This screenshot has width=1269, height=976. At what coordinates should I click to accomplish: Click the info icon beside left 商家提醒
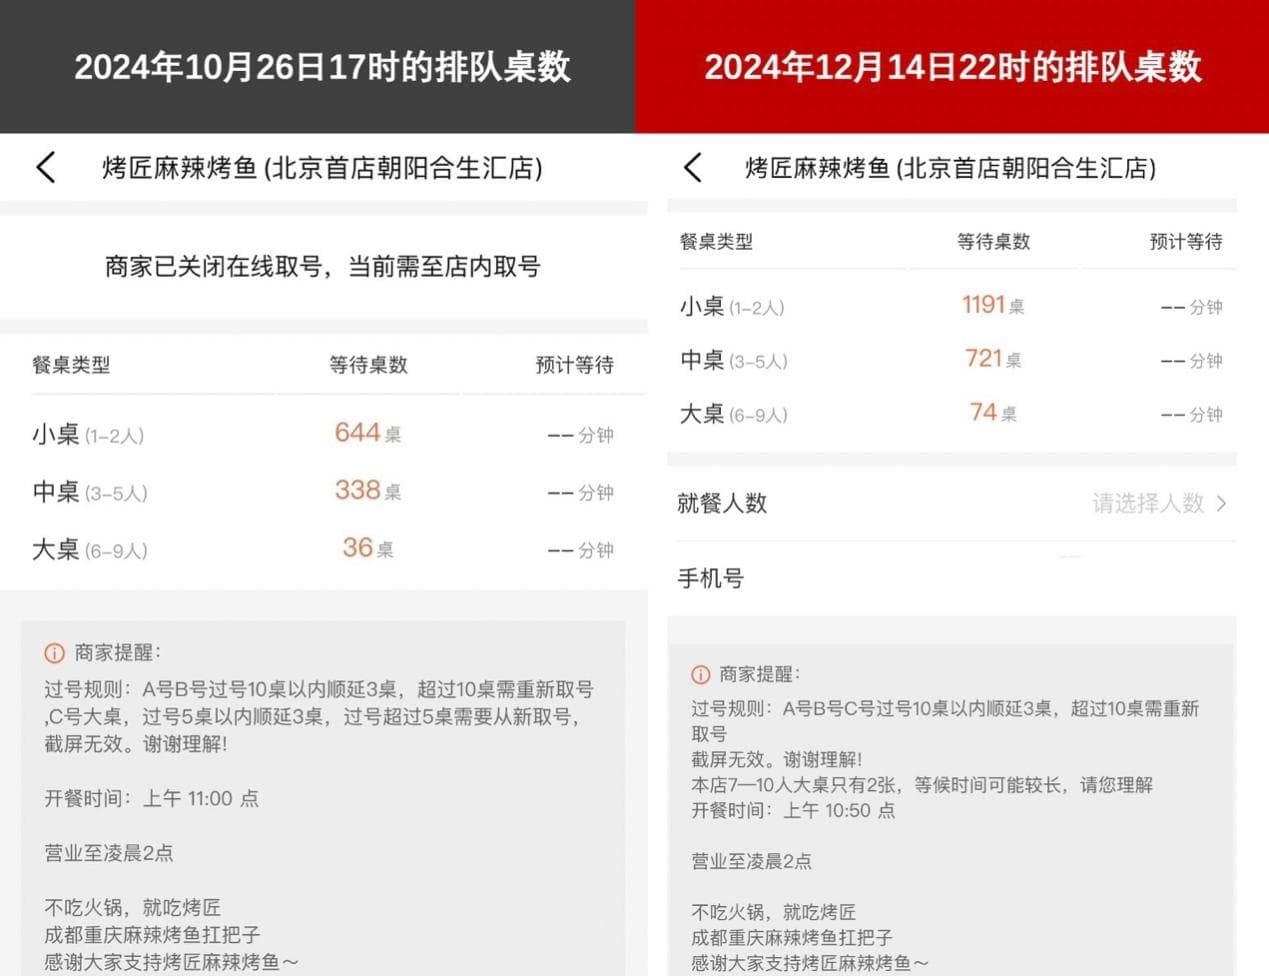tap(54, 653)
